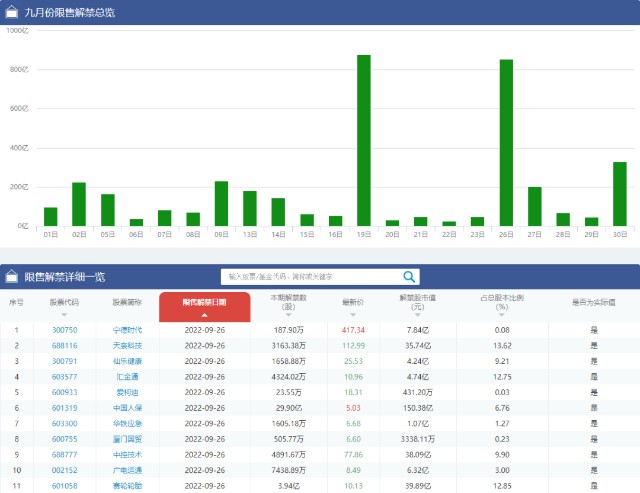640x493 pixels.
Task: Open stock code 601058 link
Action: [64, 486]
